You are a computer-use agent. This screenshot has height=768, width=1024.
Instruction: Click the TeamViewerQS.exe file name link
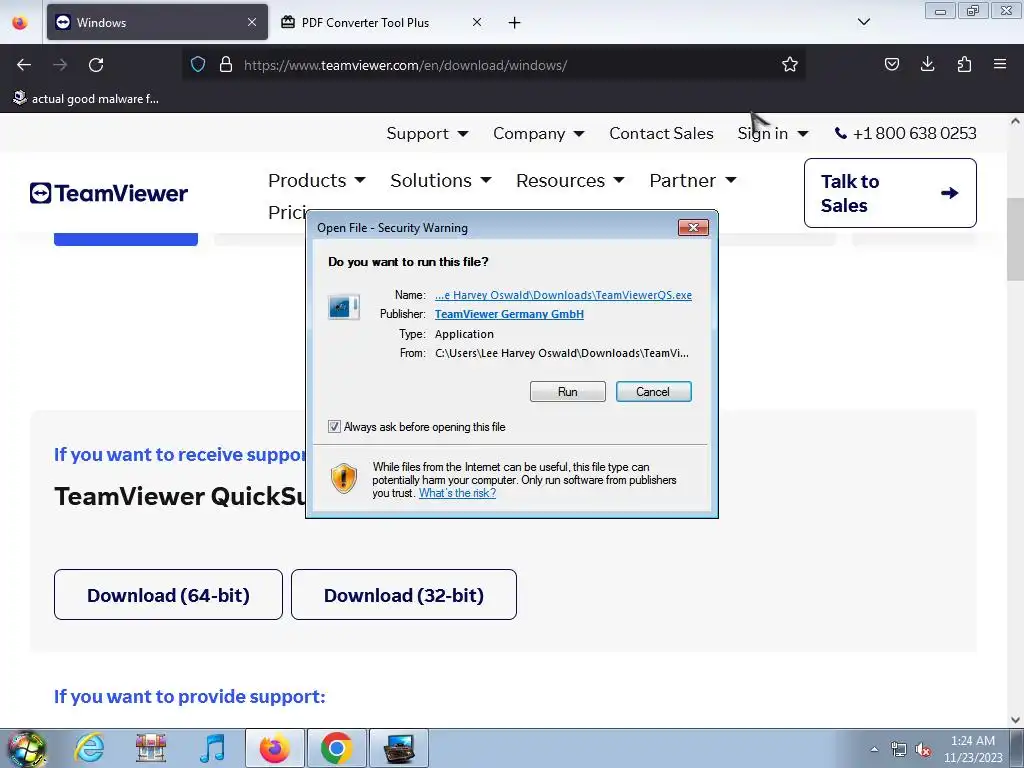tap(563, 295)
